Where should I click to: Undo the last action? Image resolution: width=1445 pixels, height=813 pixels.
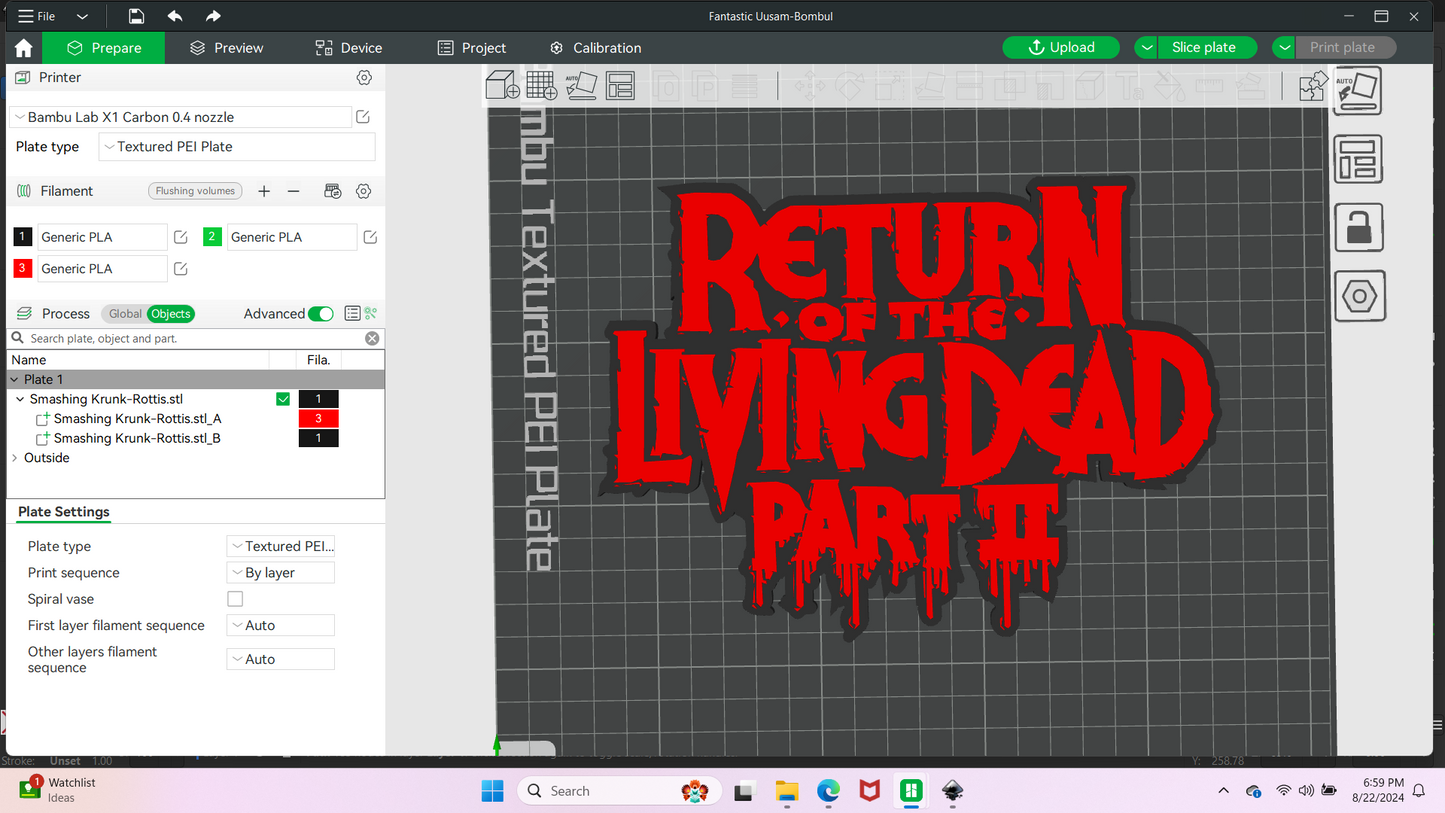(175, 16)
